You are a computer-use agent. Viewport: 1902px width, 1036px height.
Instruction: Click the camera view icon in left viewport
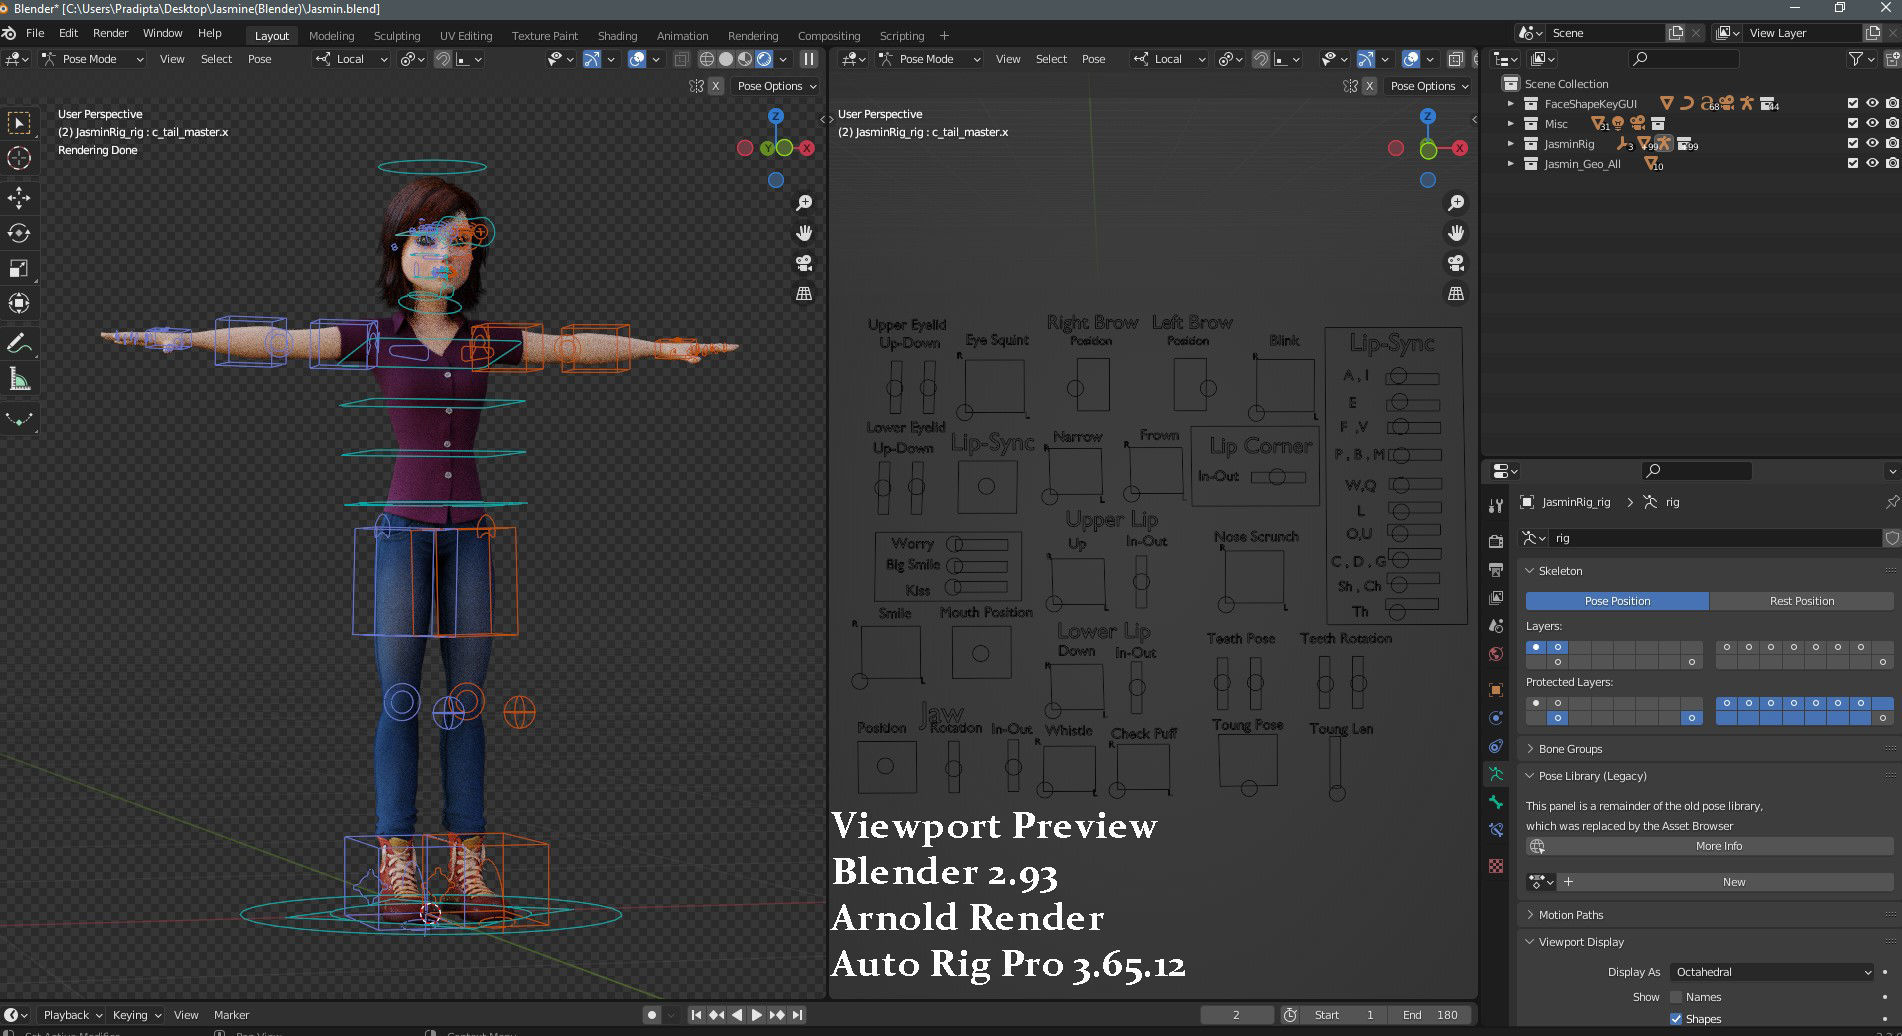tap(804, 263)
